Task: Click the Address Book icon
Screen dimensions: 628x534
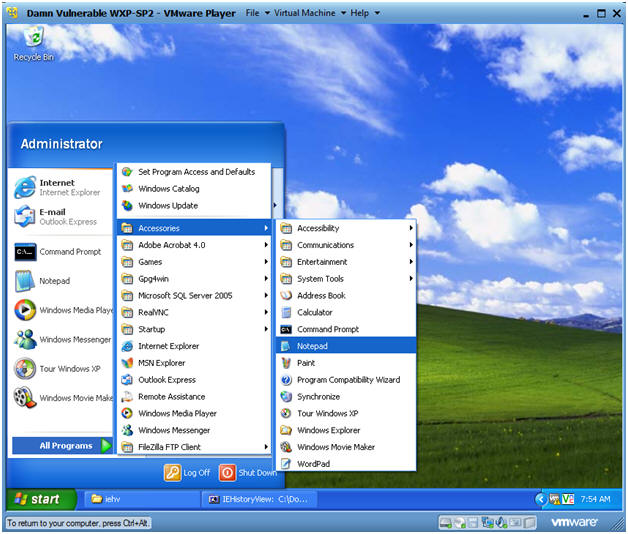Action: pos(286,296)
